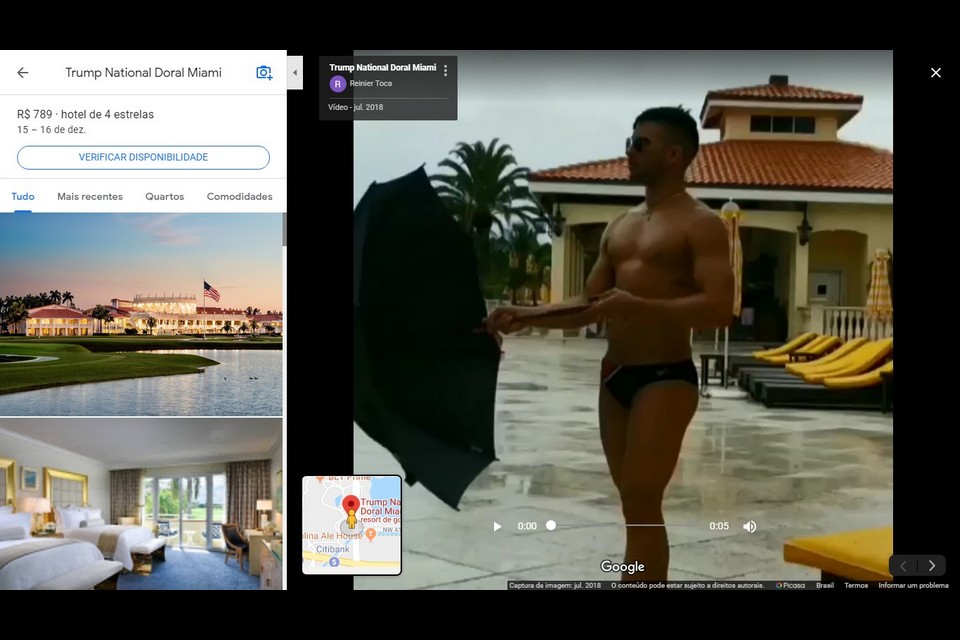The height and width of the screenshot is (640, 960).
Task: Click VERIFICAR DISPONIBILIDADE button
Action: pos(143,157)
